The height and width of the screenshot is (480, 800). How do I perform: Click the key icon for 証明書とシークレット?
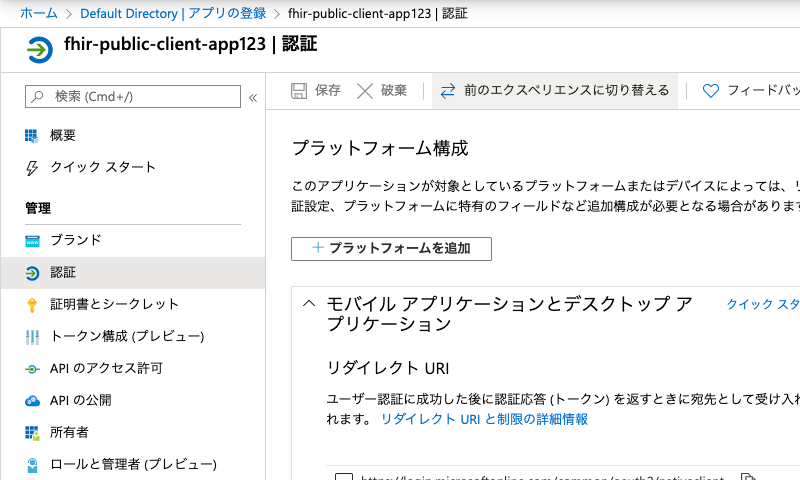click(x=32, y=305)
